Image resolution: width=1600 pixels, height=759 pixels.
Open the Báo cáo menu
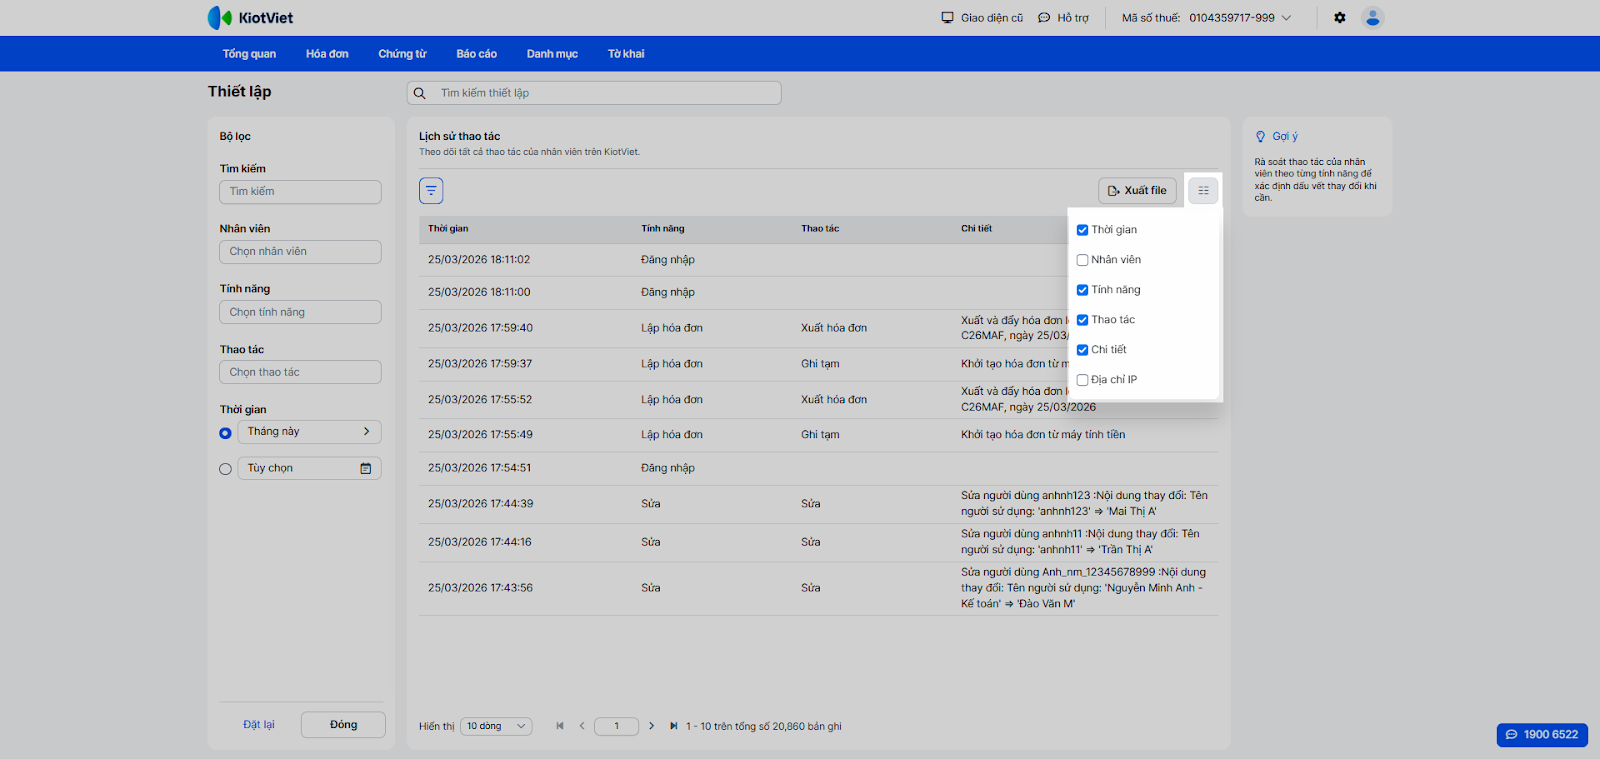click(x=476, y=54)
